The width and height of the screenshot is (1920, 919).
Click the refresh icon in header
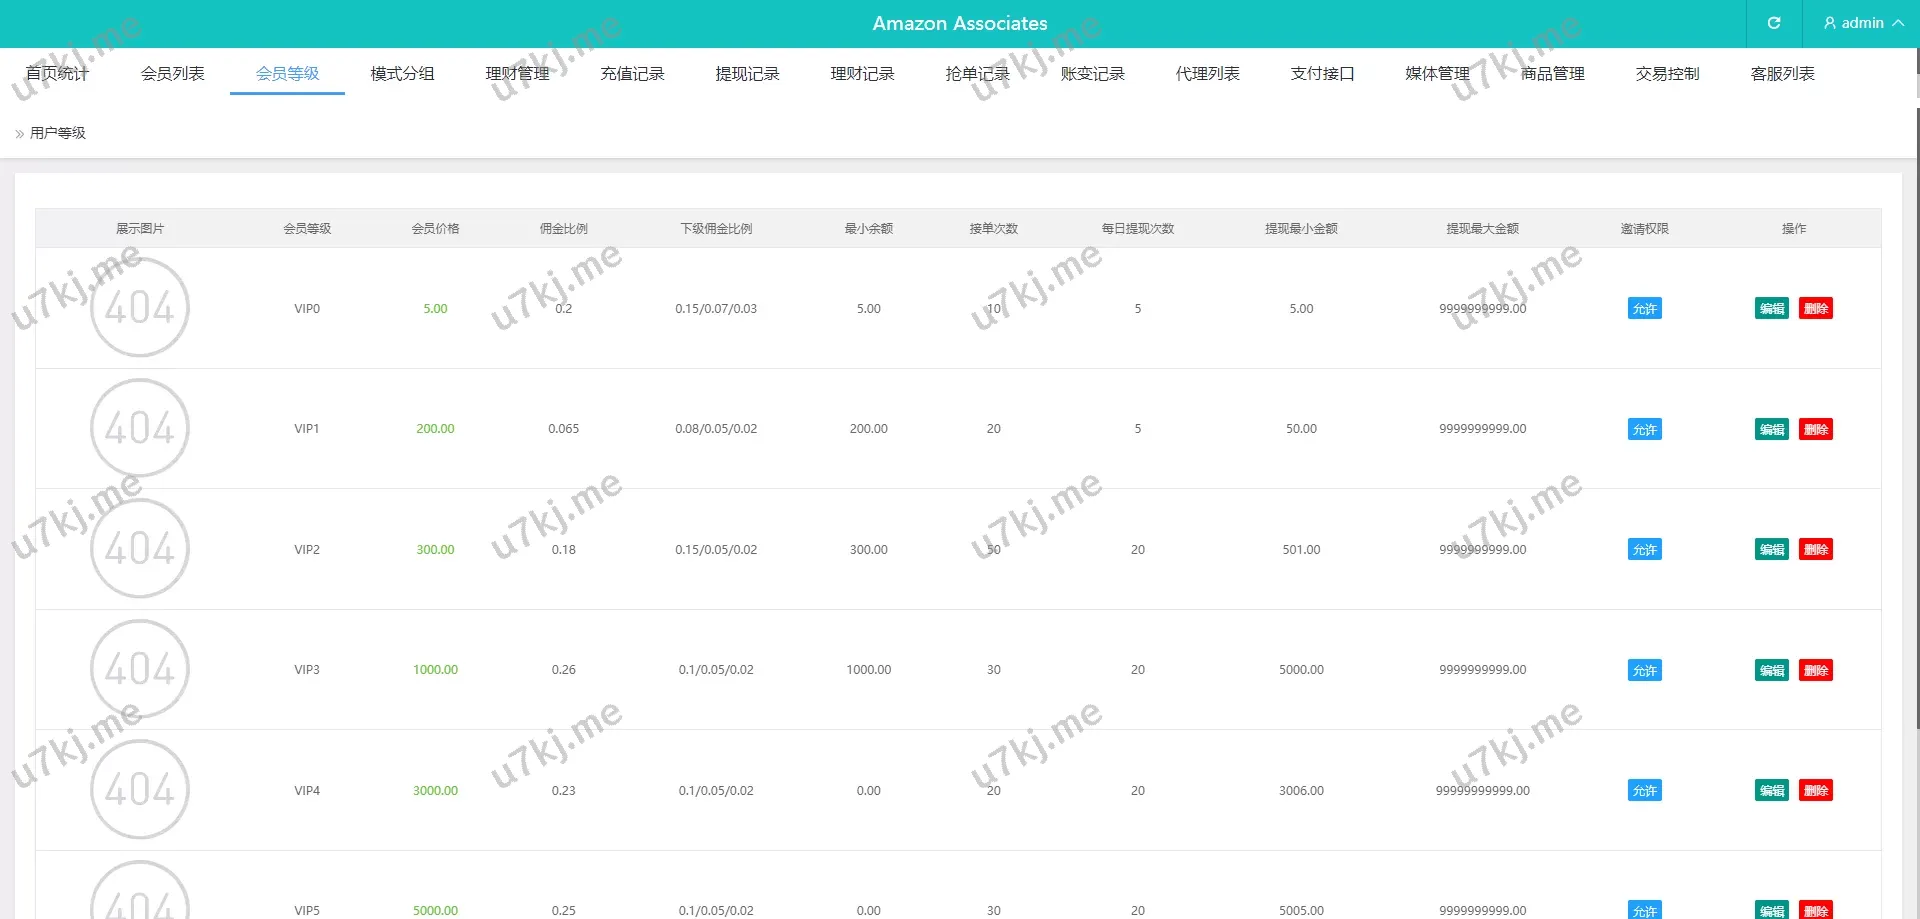[x=1773, y=23]
